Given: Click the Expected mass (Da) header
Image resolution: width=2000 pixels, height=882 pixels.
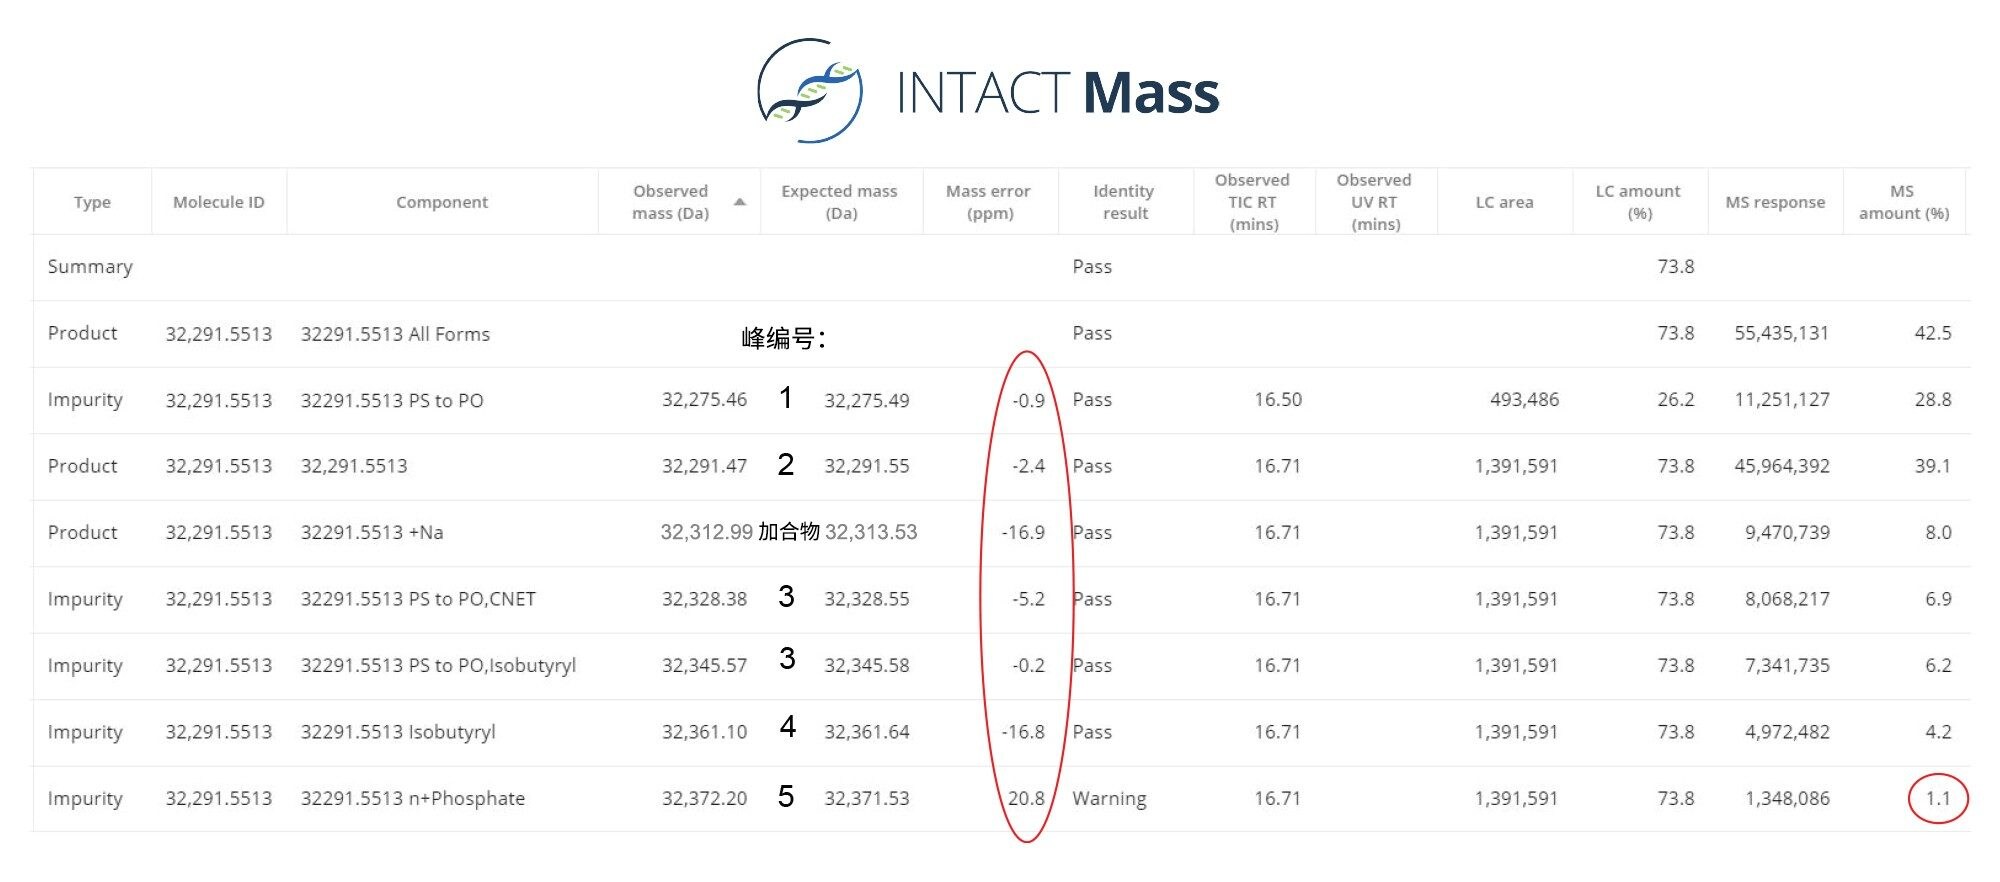Looking at the screenshot, I should [x=840, y=202].
